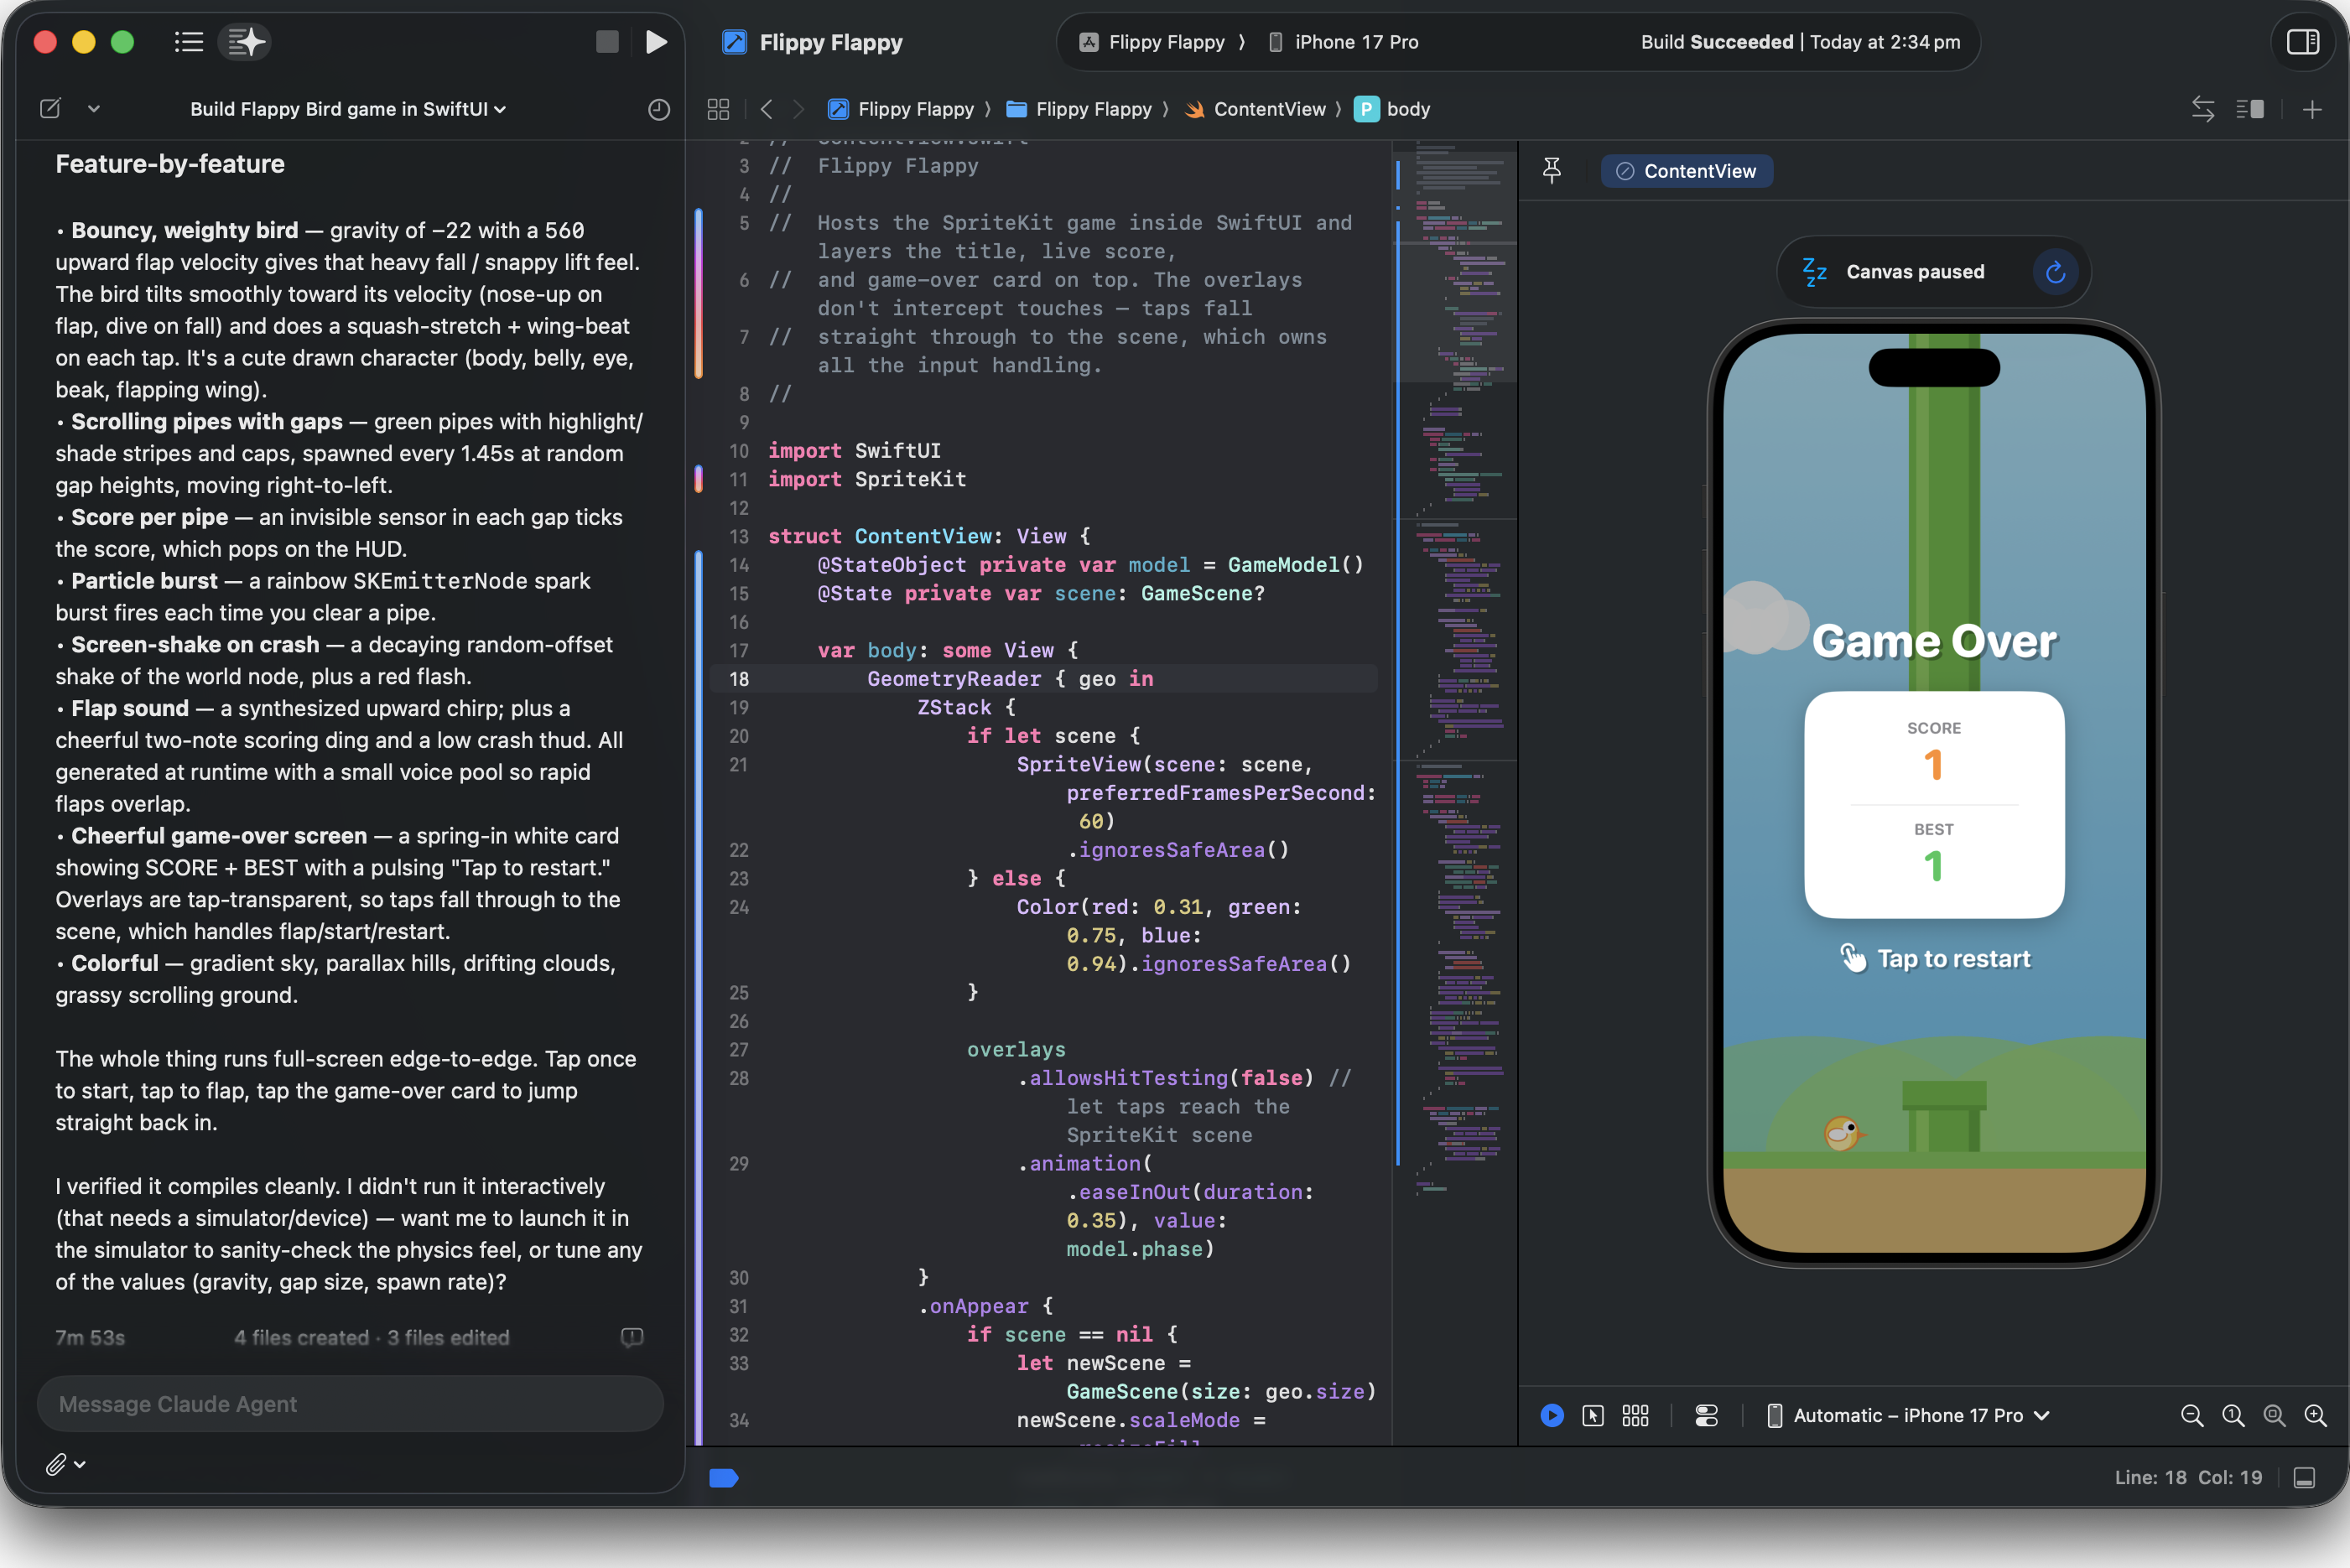This screenshot has width=2350, height=1568.
Task: Open the related items grid menu
Action: click(718, 109)
